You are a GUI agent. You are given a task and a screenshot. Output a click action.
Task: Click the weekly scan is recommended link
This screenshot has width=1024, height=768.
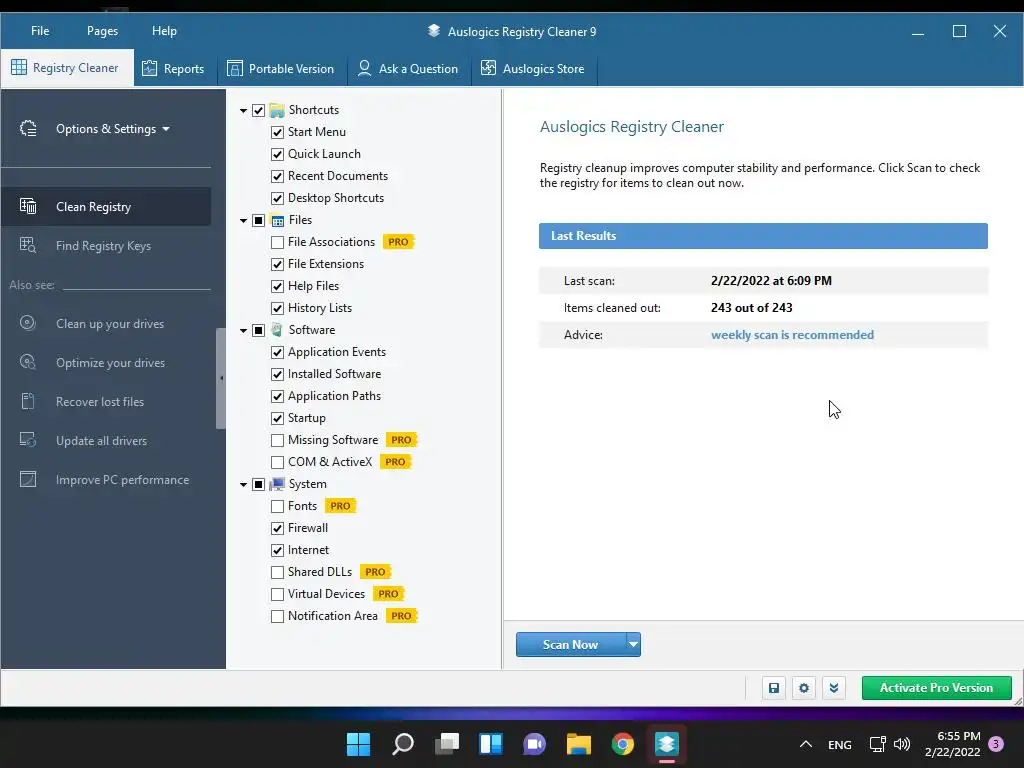(x=792, y=334)
